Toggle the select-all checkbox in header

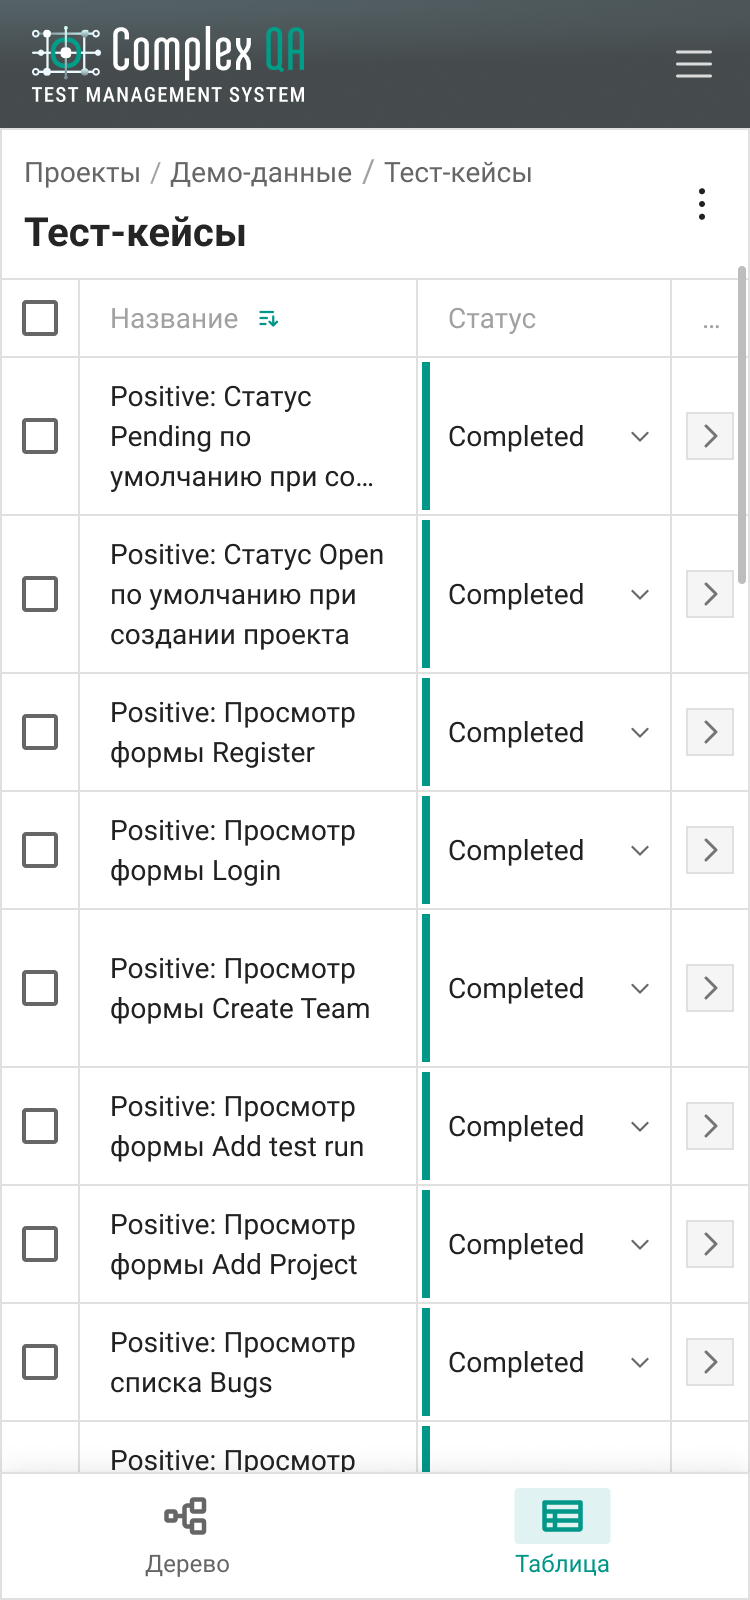coord(40,318)
